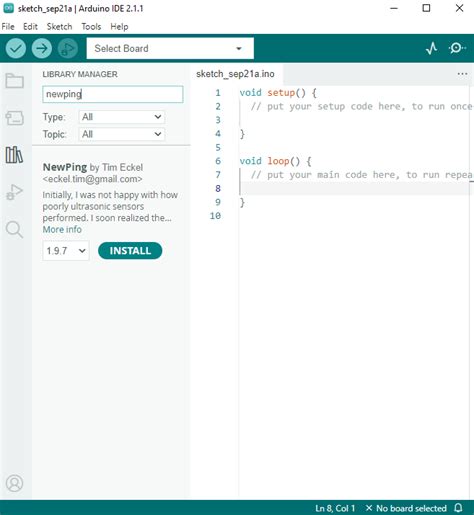The width and height of the screenshot is (474, 515).
Task: Open the Edit menu
Action: click(30, 27)
